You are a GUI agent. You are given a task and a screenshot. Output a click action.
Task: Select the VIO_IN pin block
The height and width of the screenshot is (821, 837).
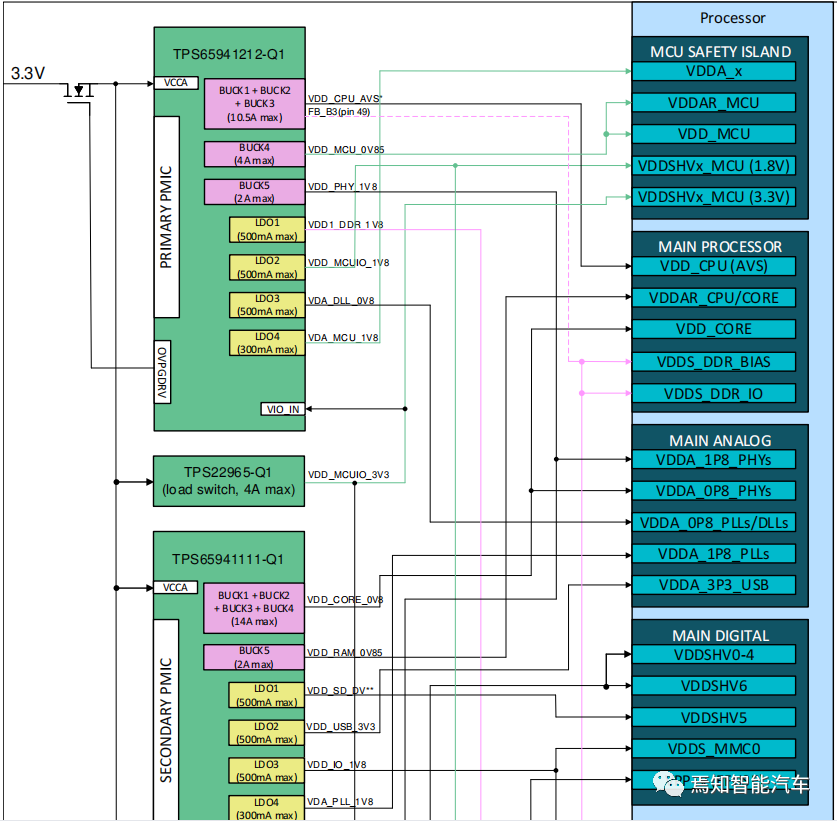coord(281,409)
